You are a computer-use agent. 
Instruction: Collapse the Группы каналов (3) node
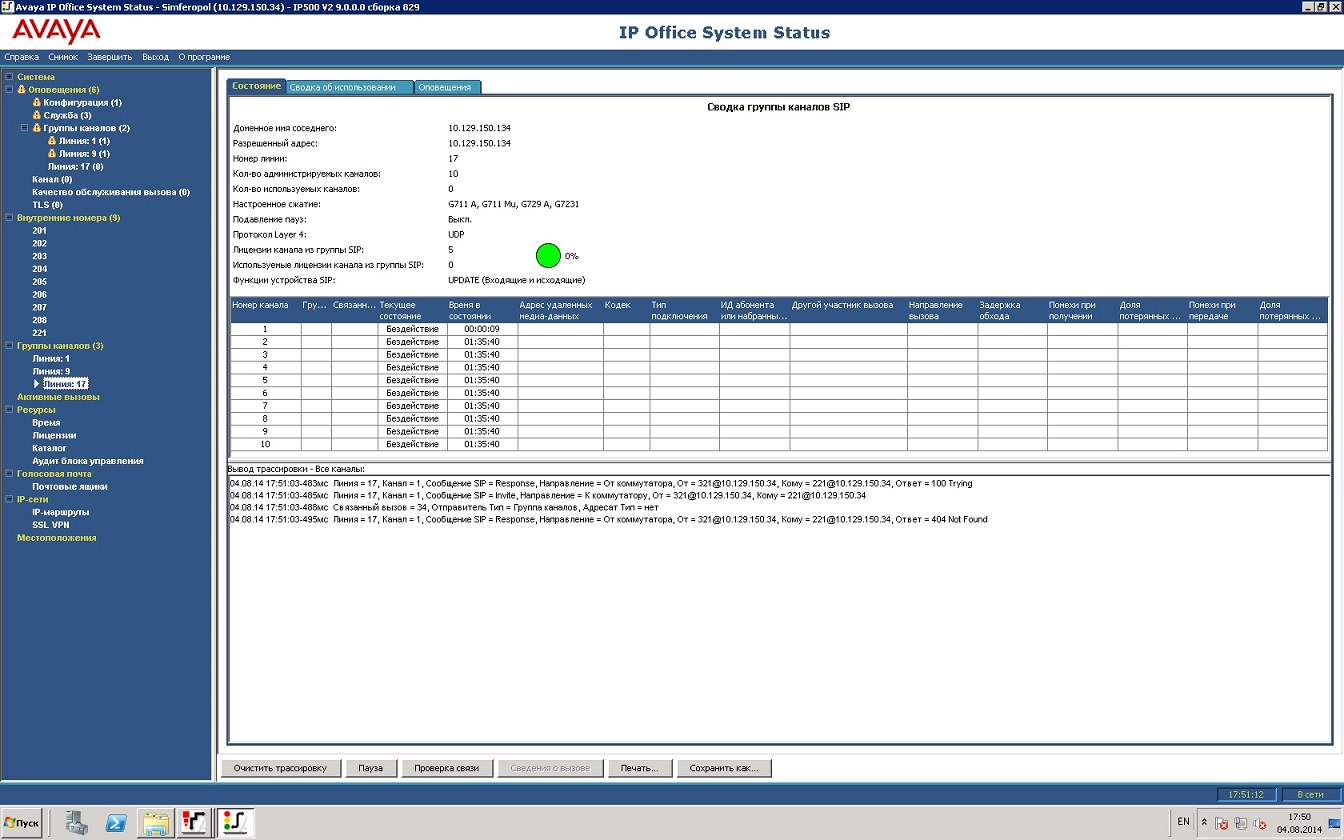pyautogui.click(x=9, y=346)
